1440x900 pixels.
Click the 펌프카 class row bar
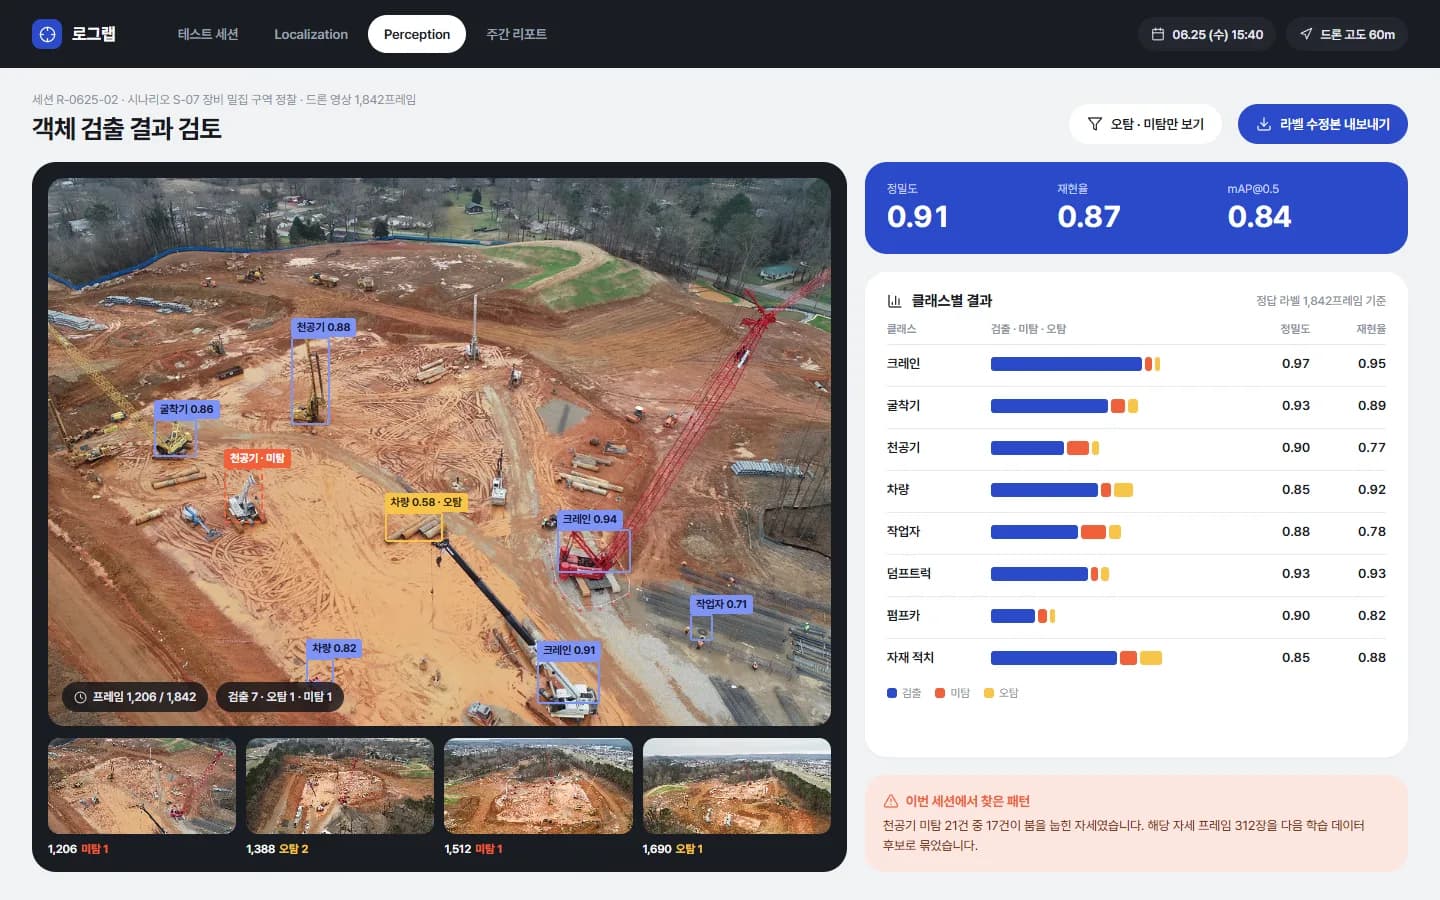click(1023, 616)
